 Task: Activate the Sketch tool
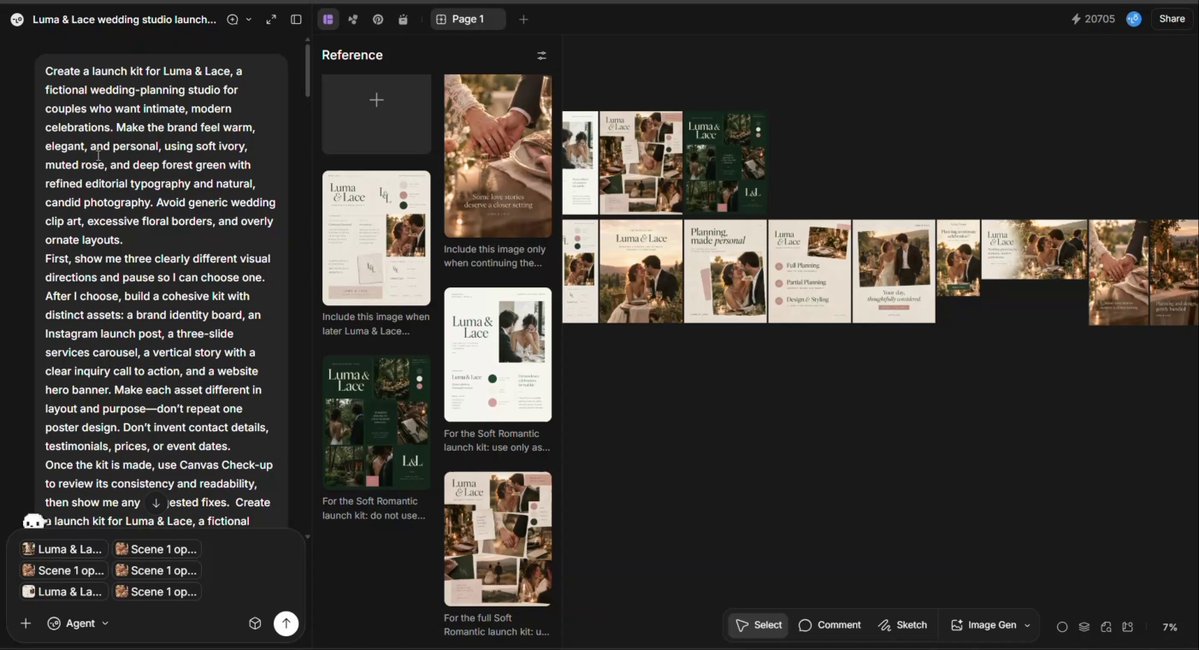[902, 625]
